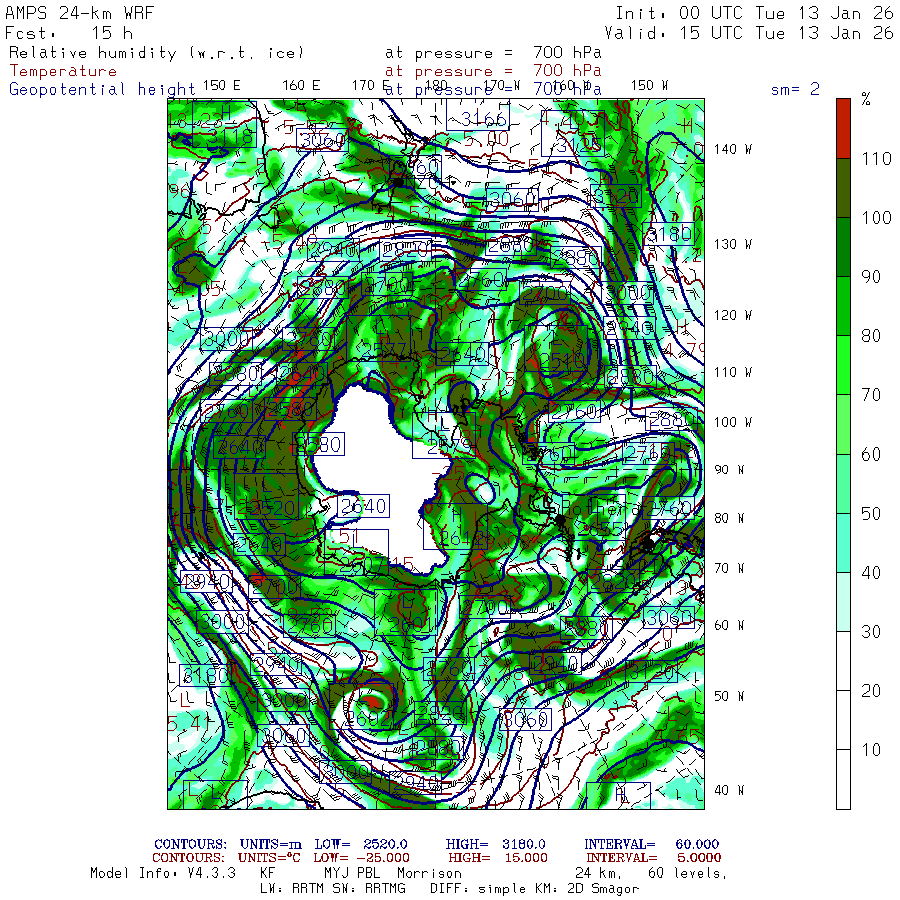Click the 'Model Info: V4.3.3' text
The height and width of the screenshot is (900, 900).
(x=163, y=873)
